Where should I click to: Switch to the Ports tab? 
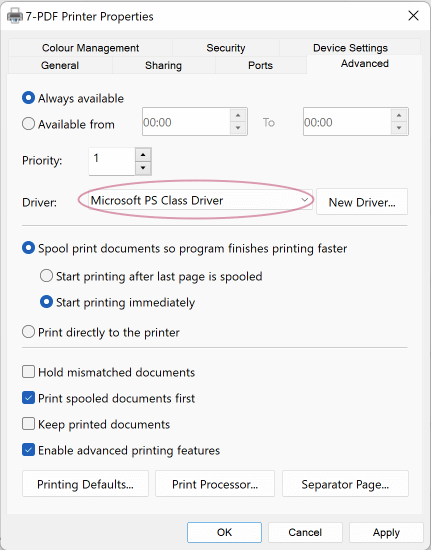tap(260, 65)
